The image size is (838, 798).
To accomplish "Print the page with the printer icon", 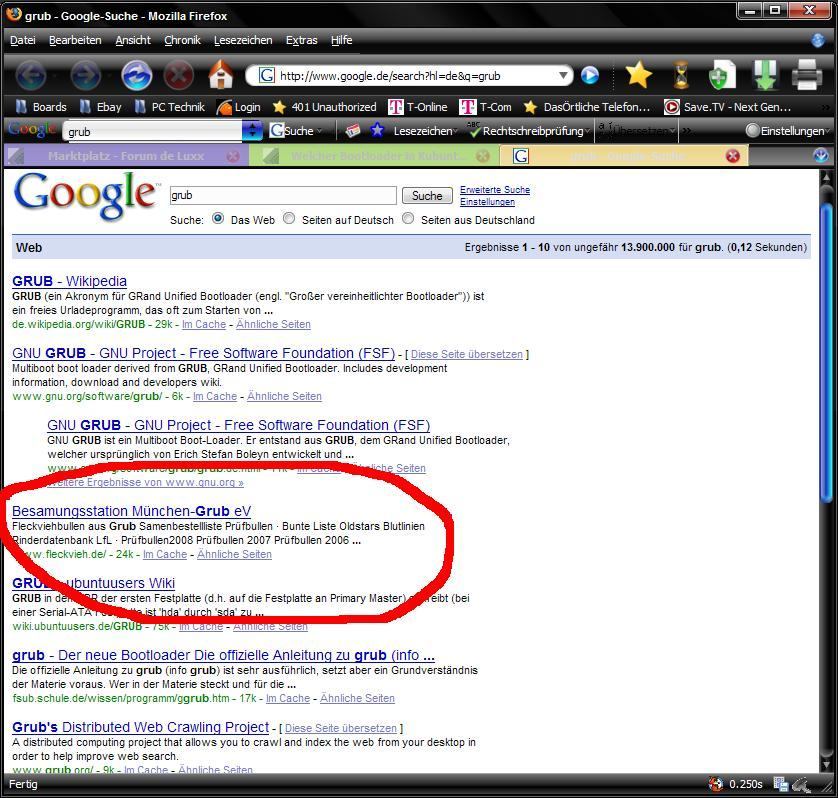I will 806,75.
